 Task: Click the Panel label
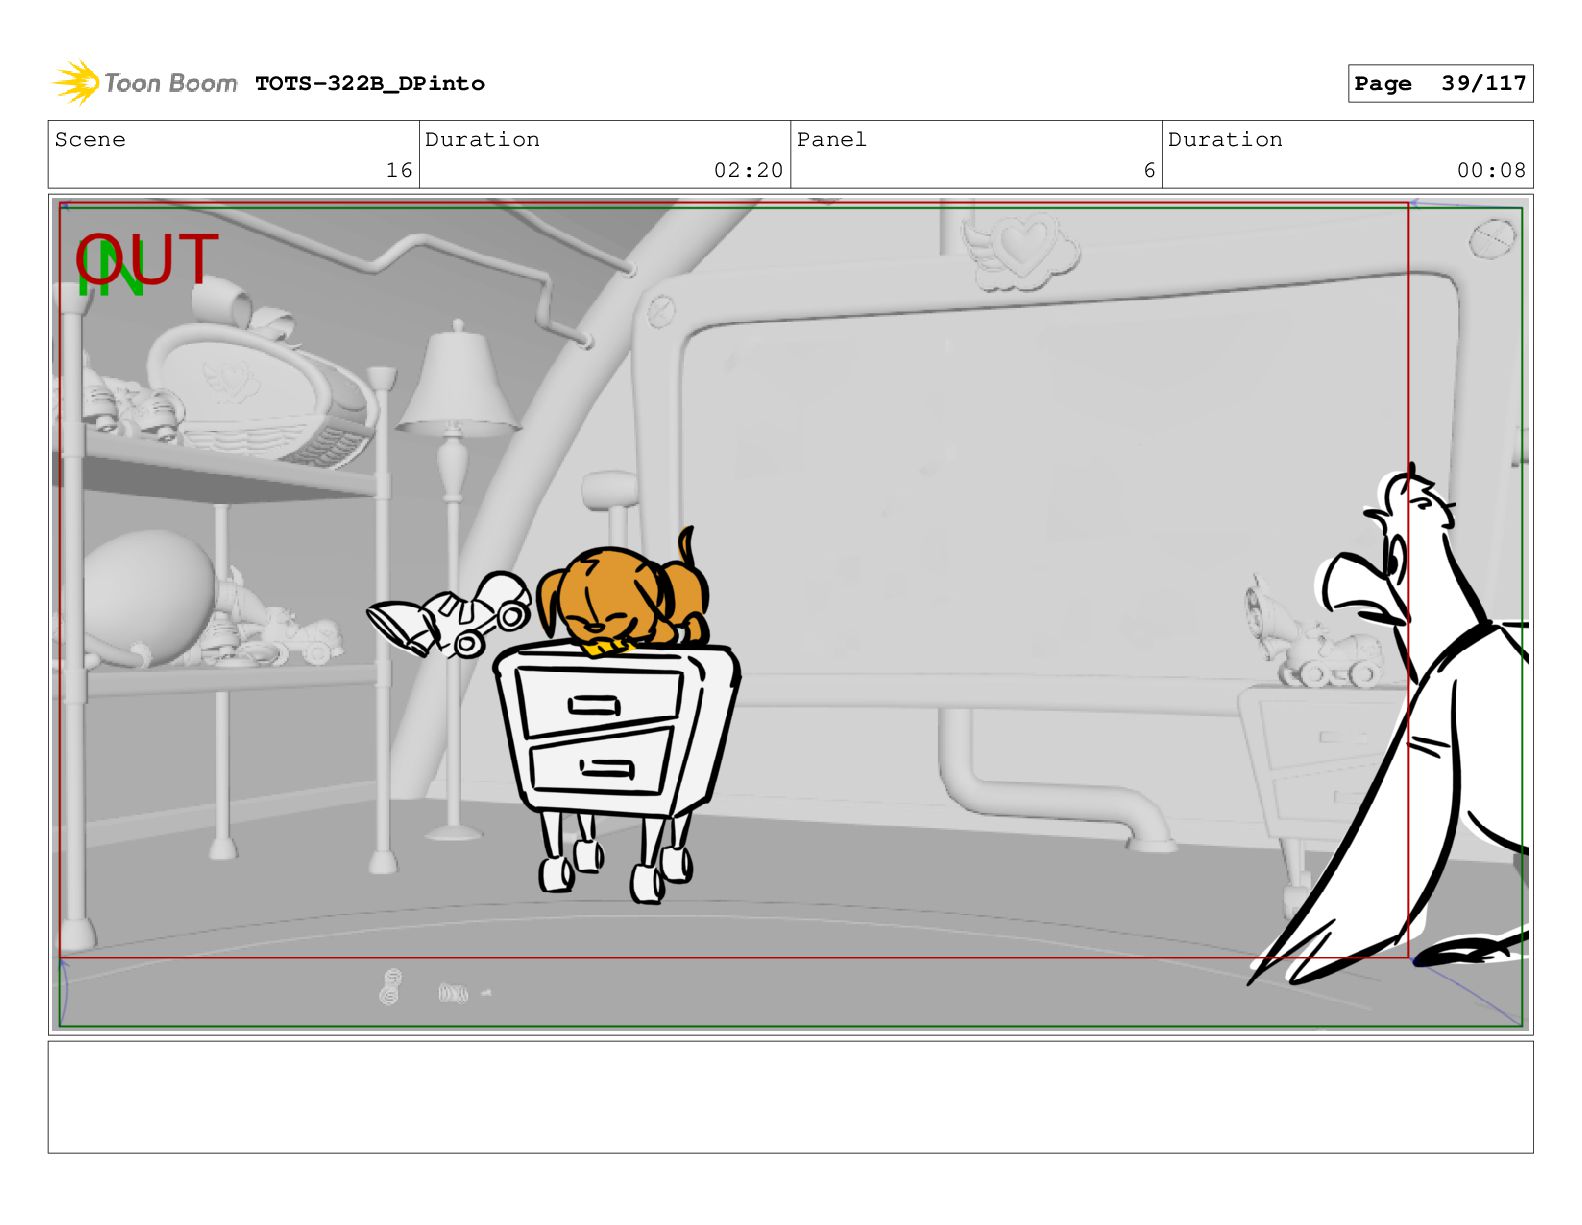[x=832, y=140]
